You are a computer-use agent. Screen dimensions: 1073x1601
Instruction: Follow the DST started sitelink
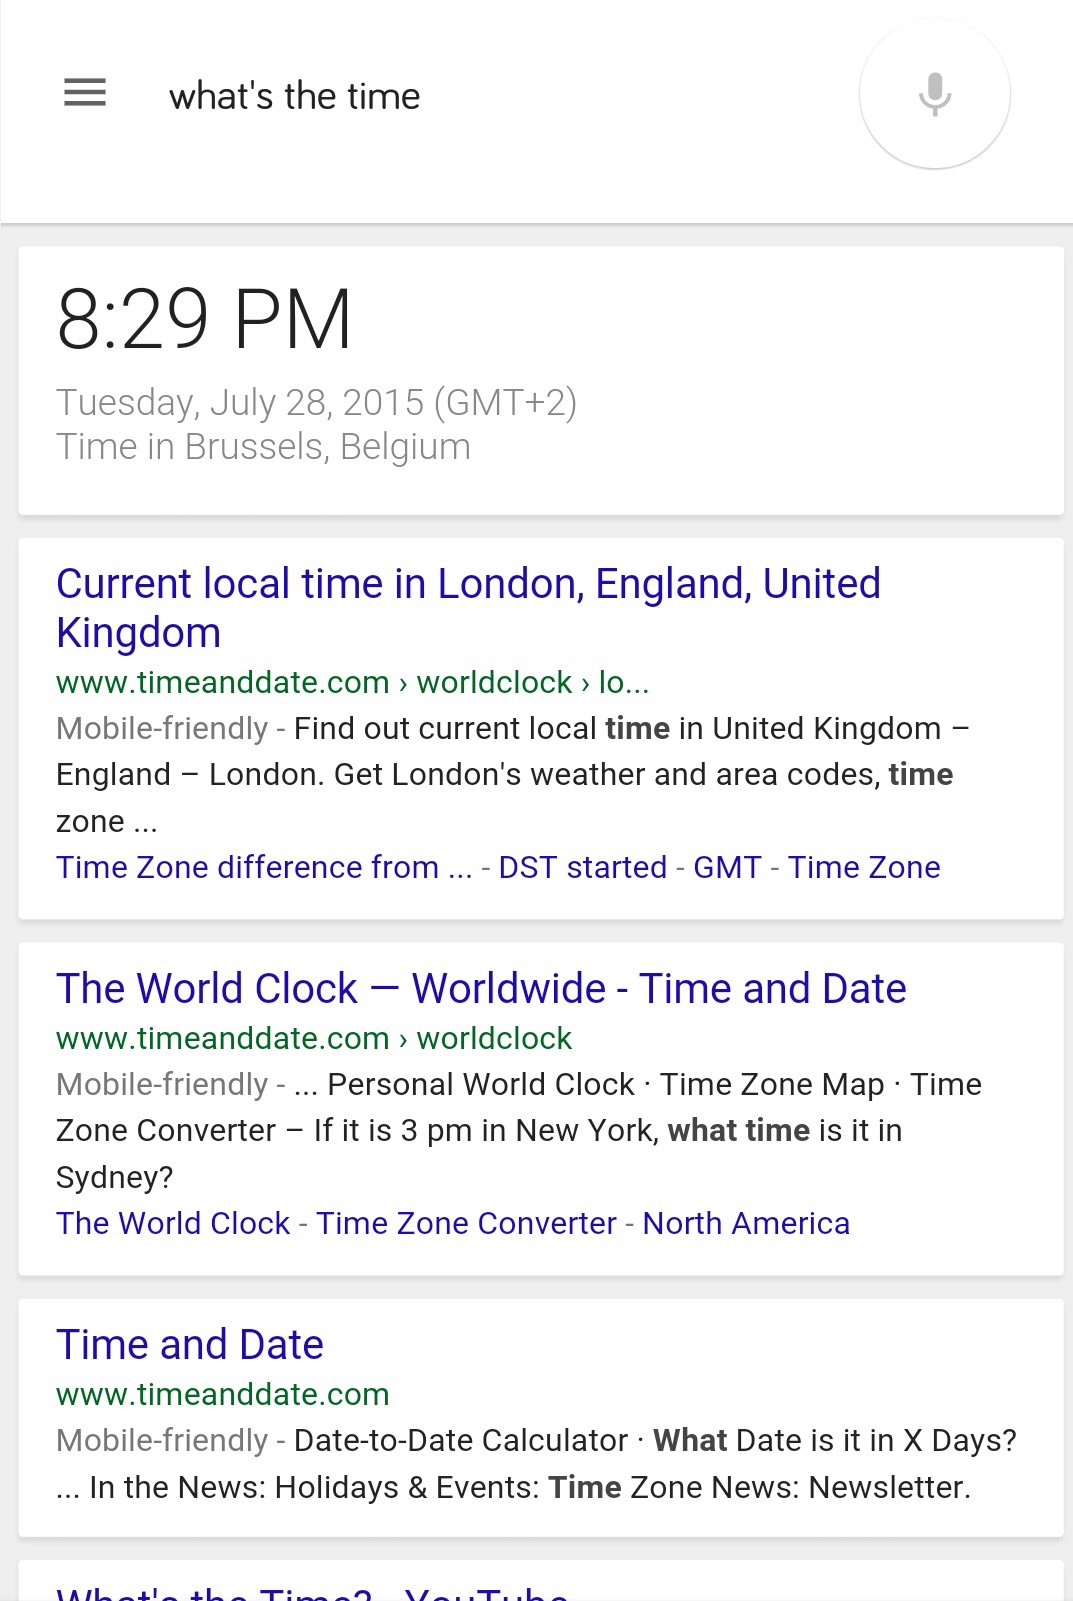582,867
